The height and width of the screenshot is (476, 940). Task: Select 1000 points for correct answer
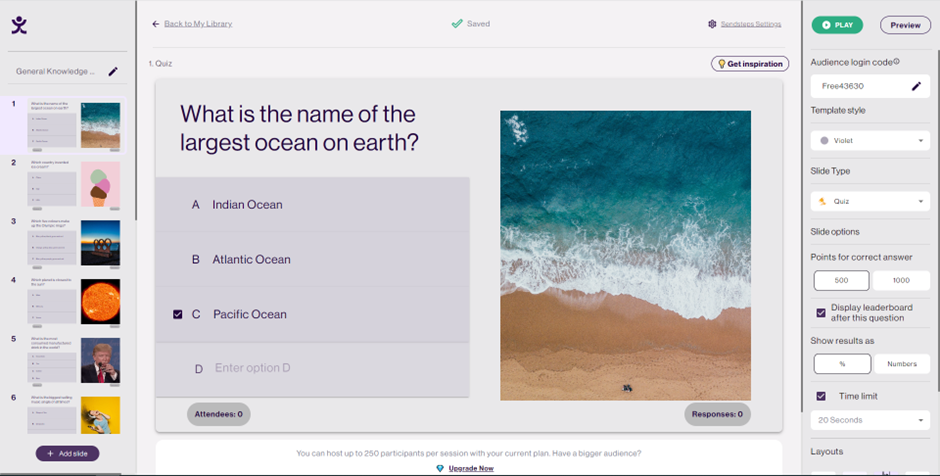point(901,281)
